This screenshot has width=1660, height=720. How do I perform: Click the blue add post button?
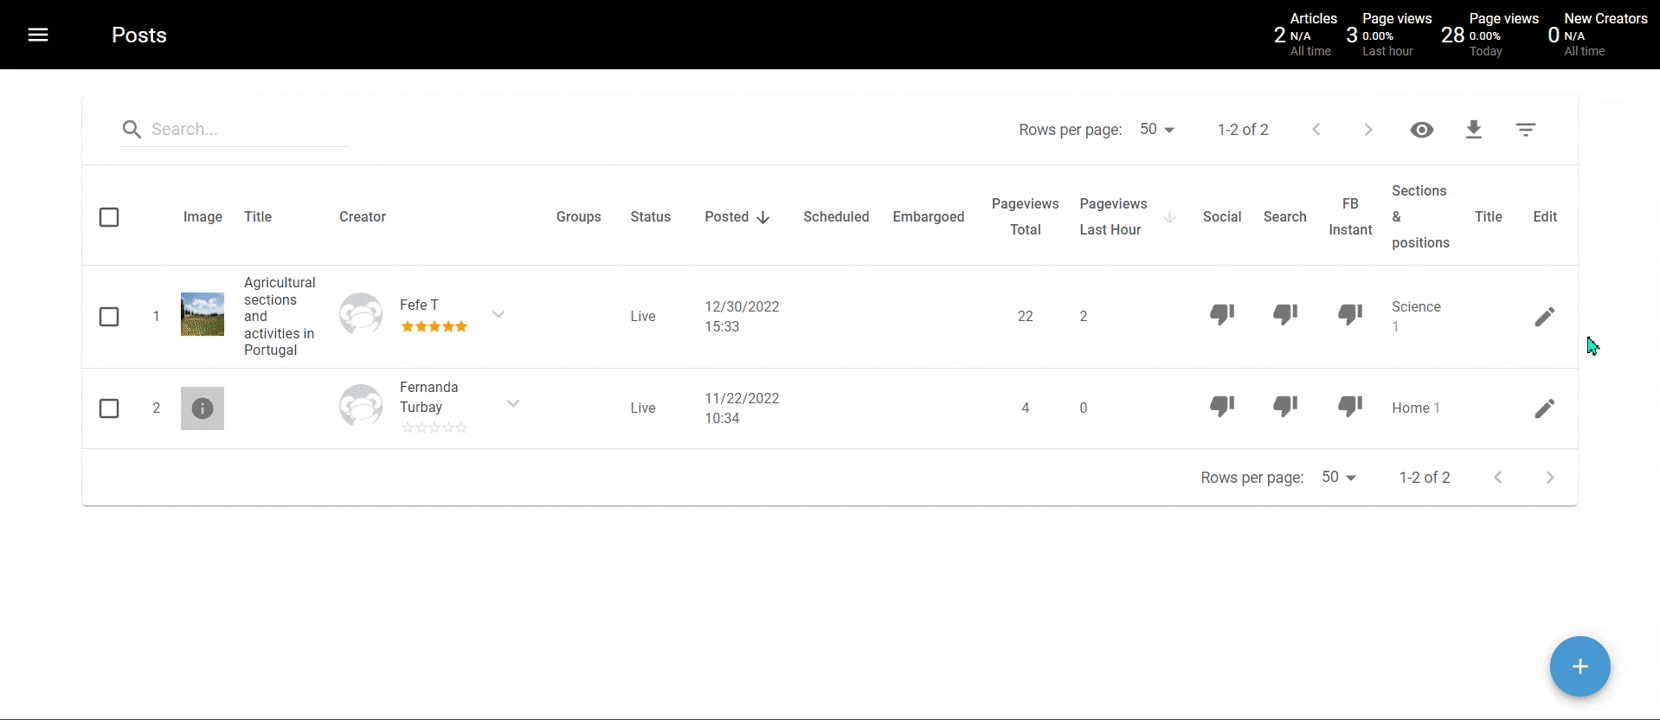1579,666
